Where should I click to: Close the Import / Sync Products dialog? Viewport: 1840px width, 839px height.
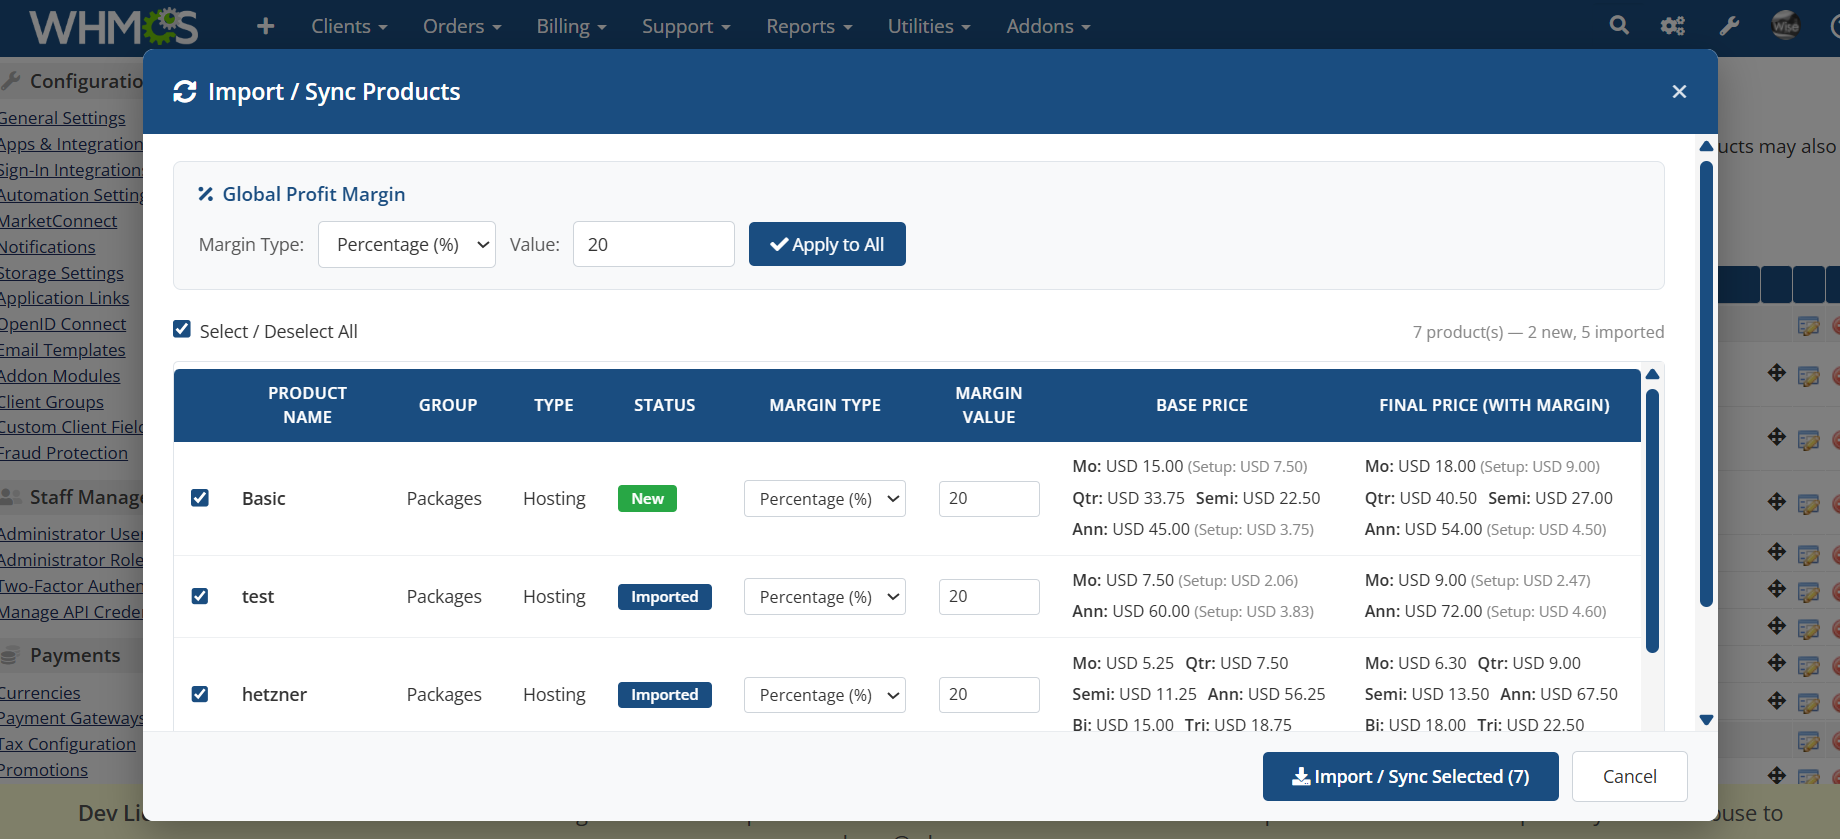[x=1679, y=92]
